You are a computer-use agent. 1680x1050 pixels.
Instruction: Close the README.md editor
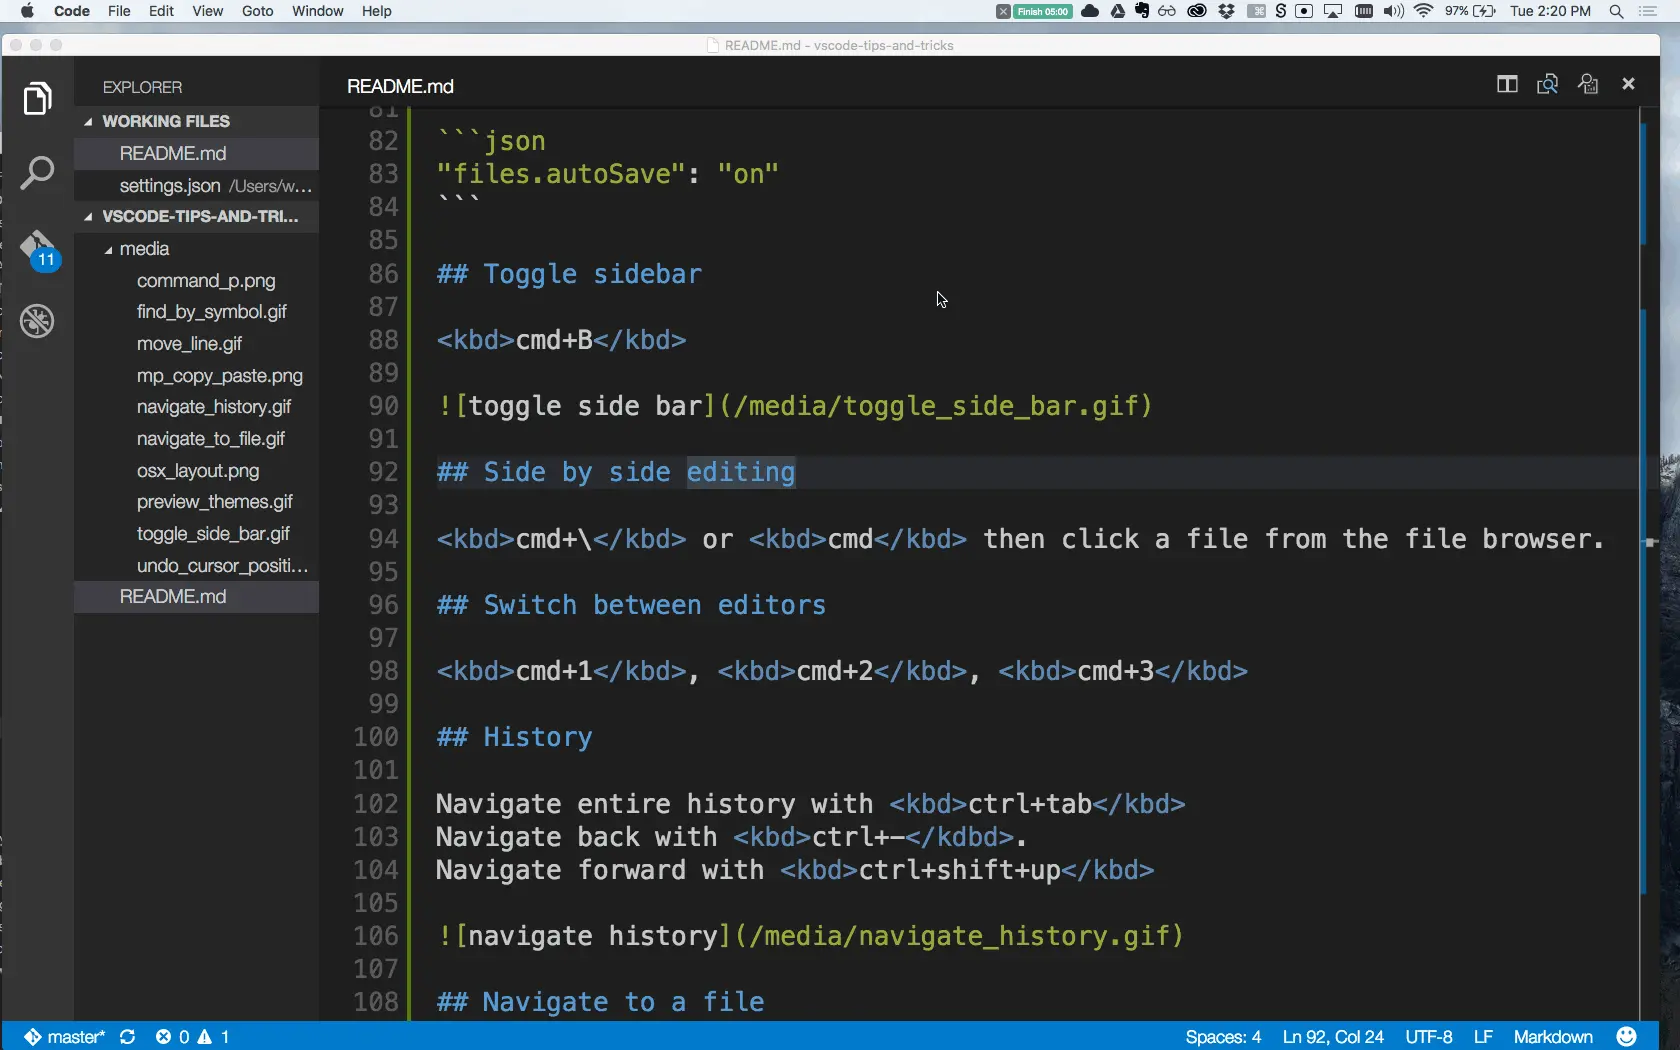coord(1629,84)
